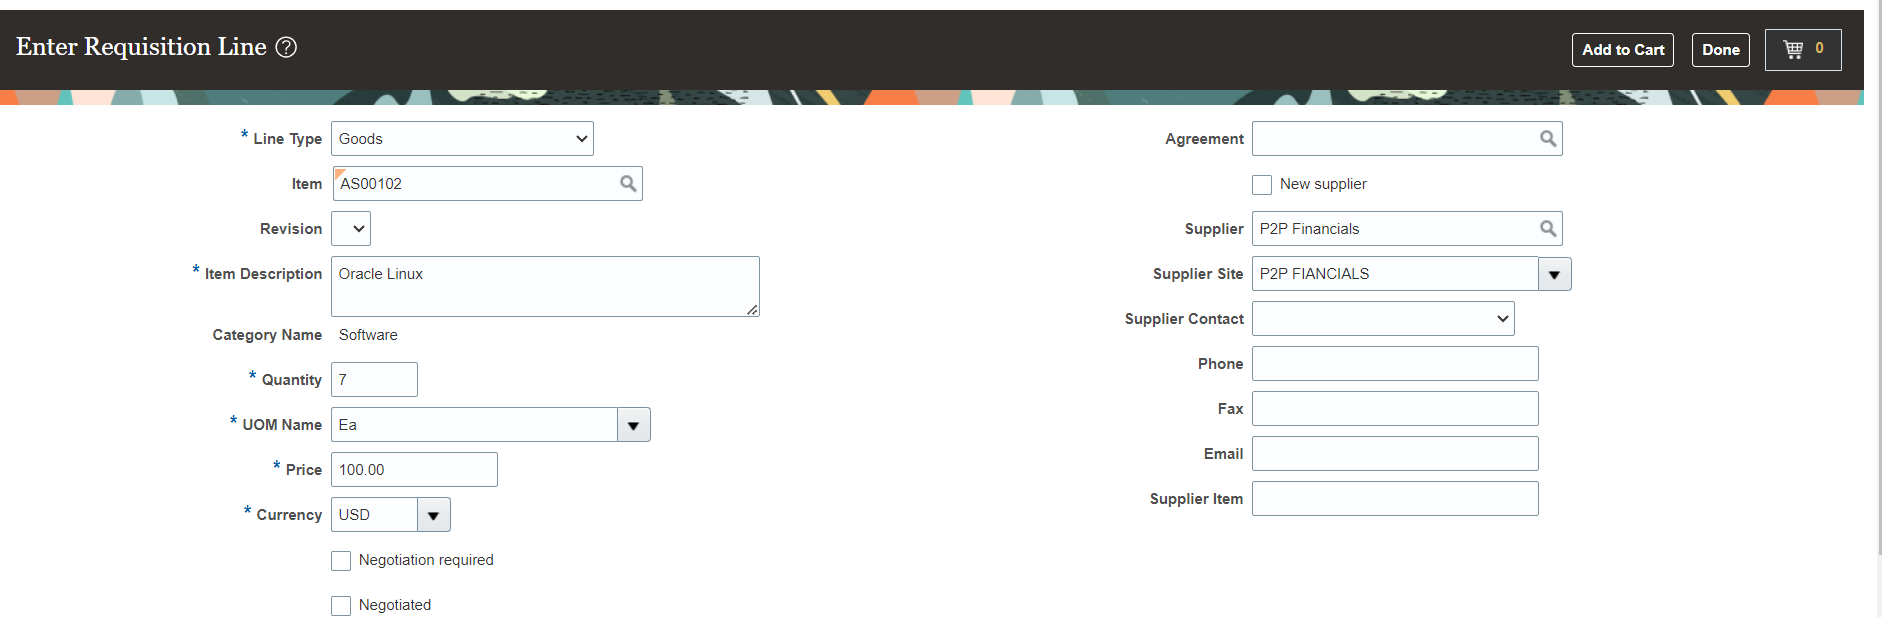Click the Add to Cart button
Image resolution: width=1882 pixels, height=617 pixels.
[x=1622, y=49]
